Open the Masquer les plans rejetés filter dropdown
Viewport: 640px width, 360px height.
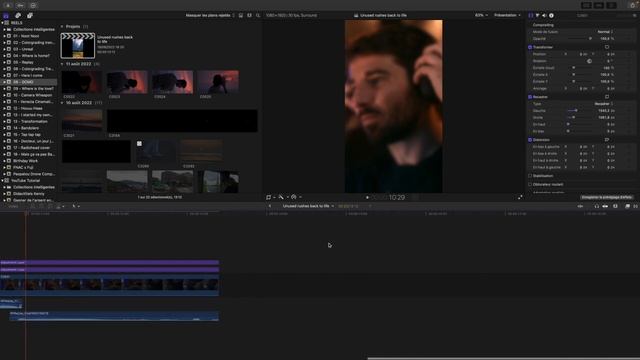[x=210, y=16]
